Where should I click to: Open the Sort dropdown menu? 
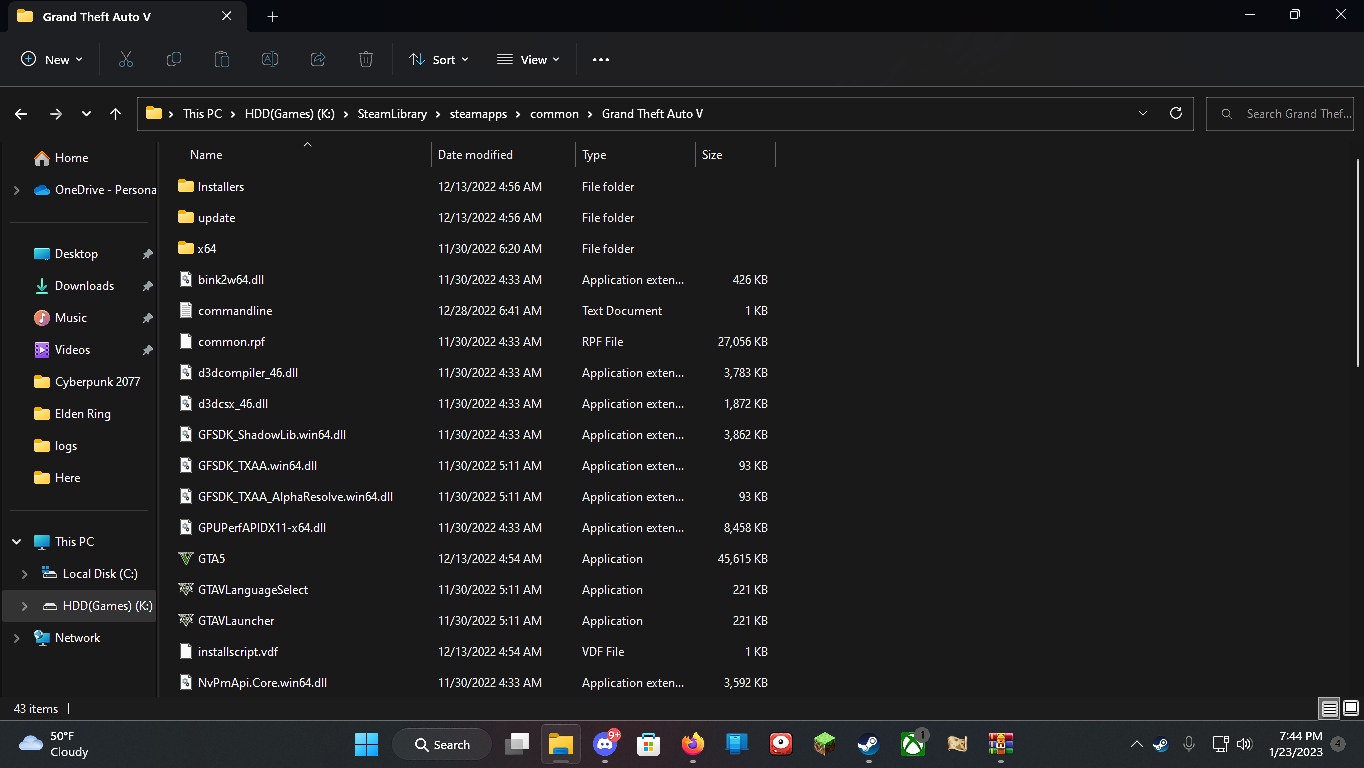click(439, 59)
